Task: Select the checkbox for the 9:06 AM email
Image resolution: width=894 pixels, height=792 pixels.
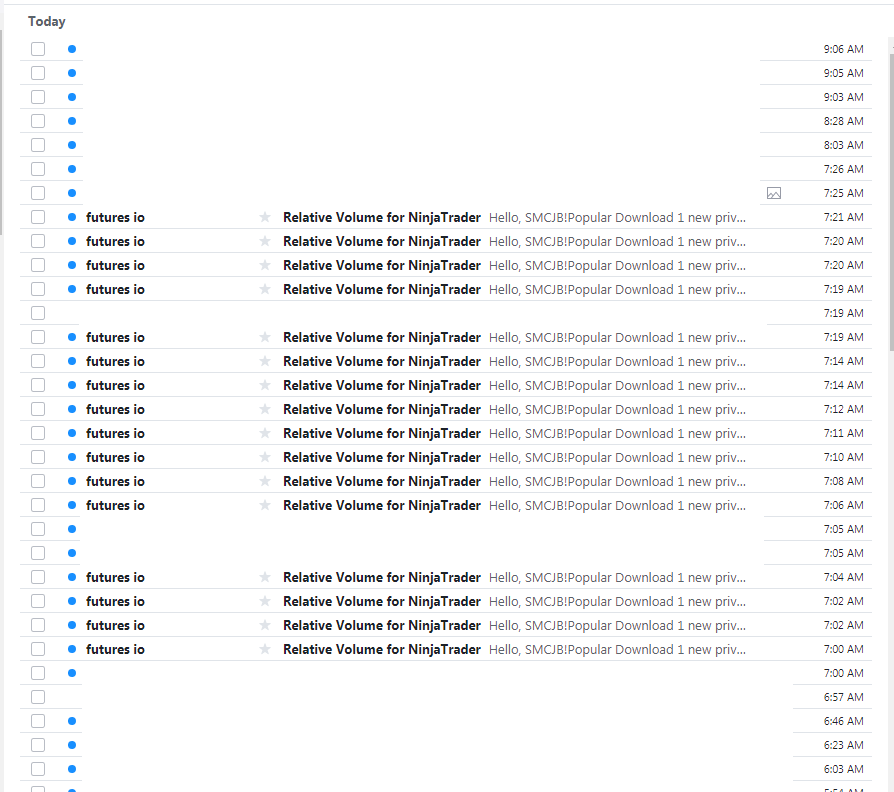Action: coord(38,49)
